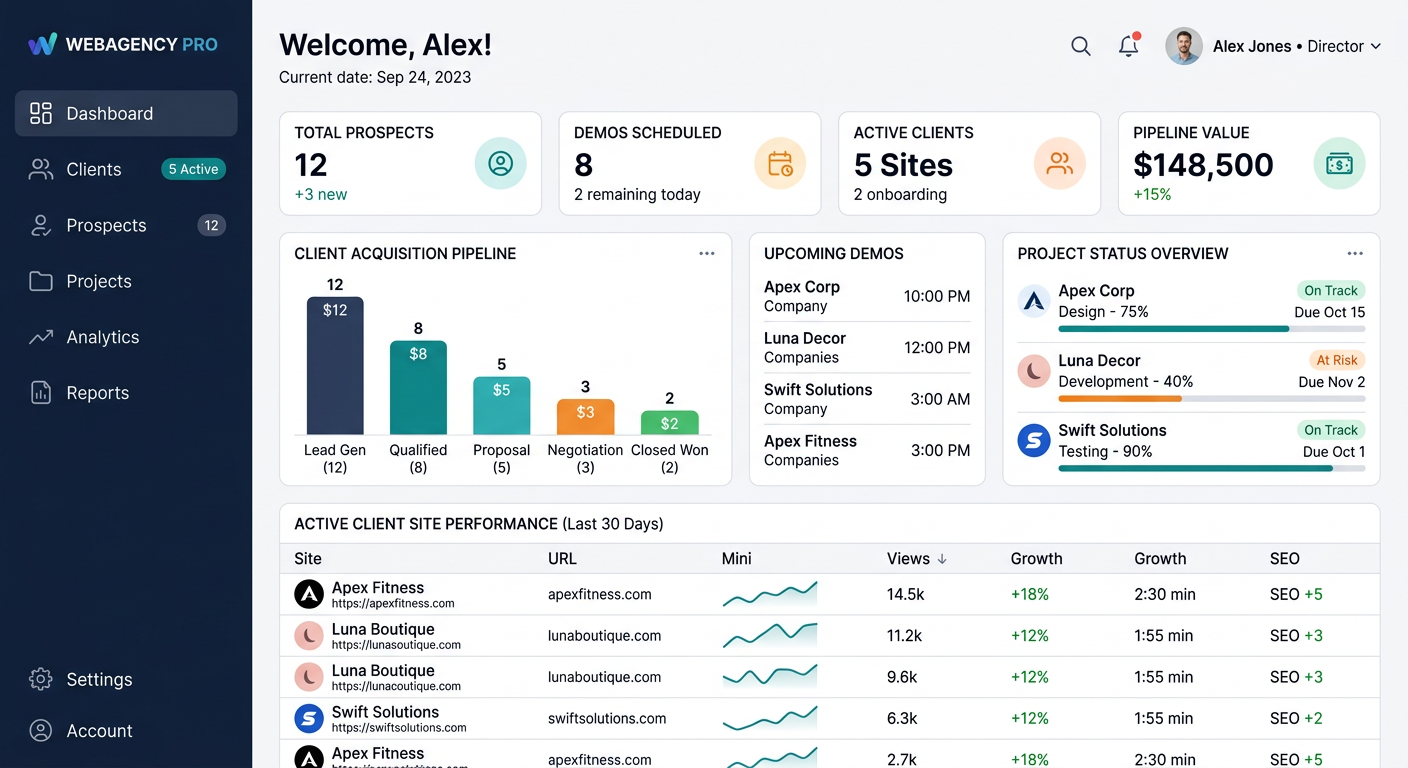The height and width of the screenshot is (768, 1408).
Task: Open notifications bell icon
Action: click(x=1129, y=45)
